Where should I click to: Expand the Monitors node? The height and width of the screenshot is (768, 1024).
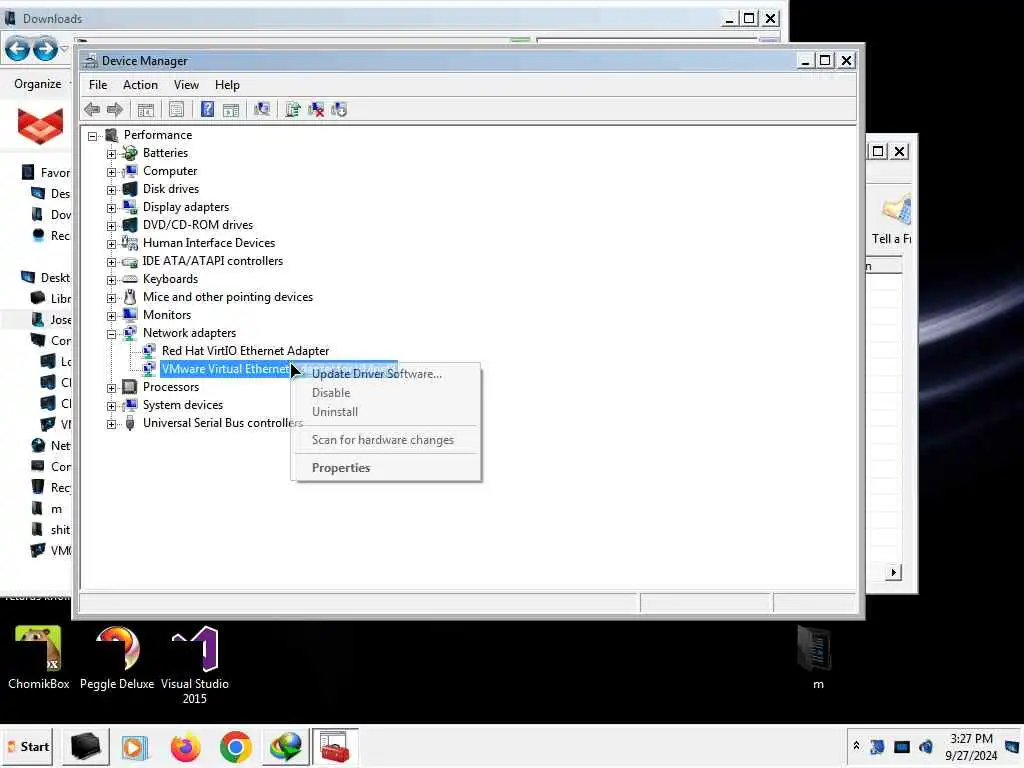[112, 316]
